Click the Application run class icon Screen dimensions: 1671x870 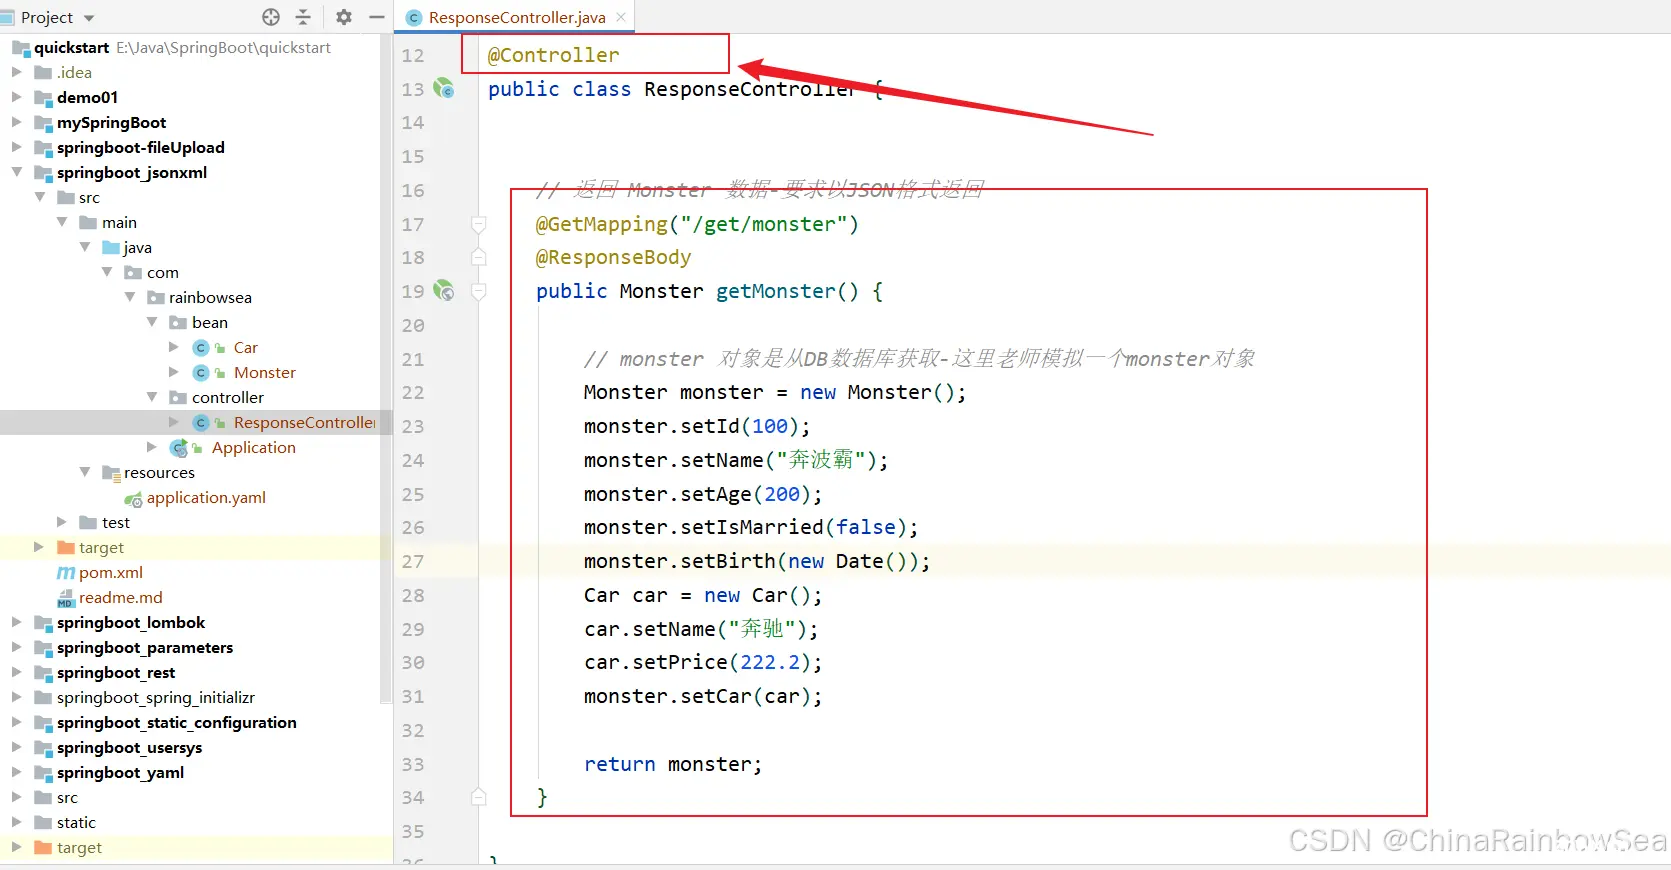coord(179,447)
